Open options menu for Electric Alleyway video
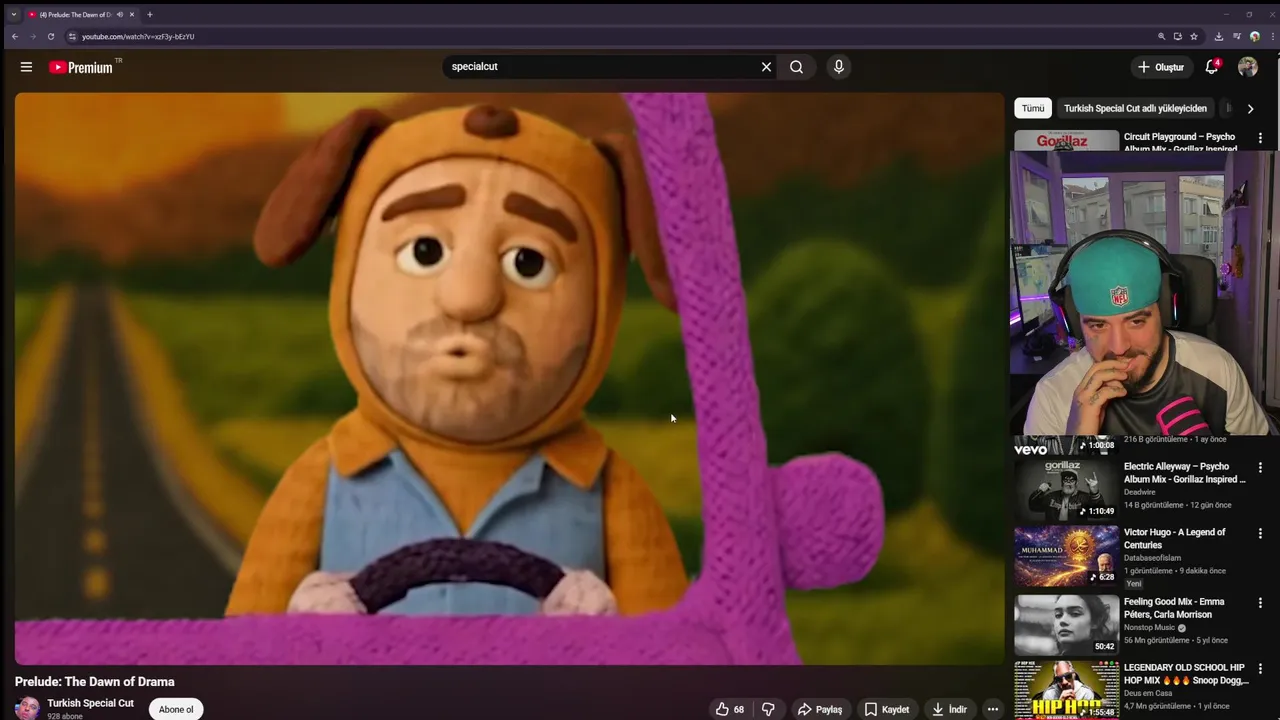Screen dimensions: 1280x720 click(x=1260, y=467)
